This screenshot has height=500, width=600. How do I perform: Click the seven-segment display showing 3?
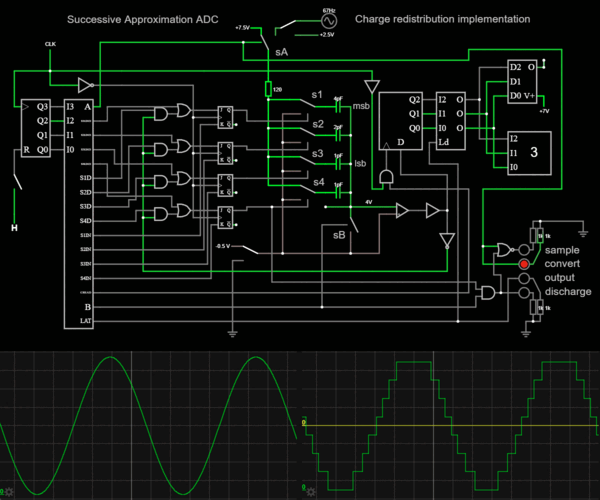529,153
